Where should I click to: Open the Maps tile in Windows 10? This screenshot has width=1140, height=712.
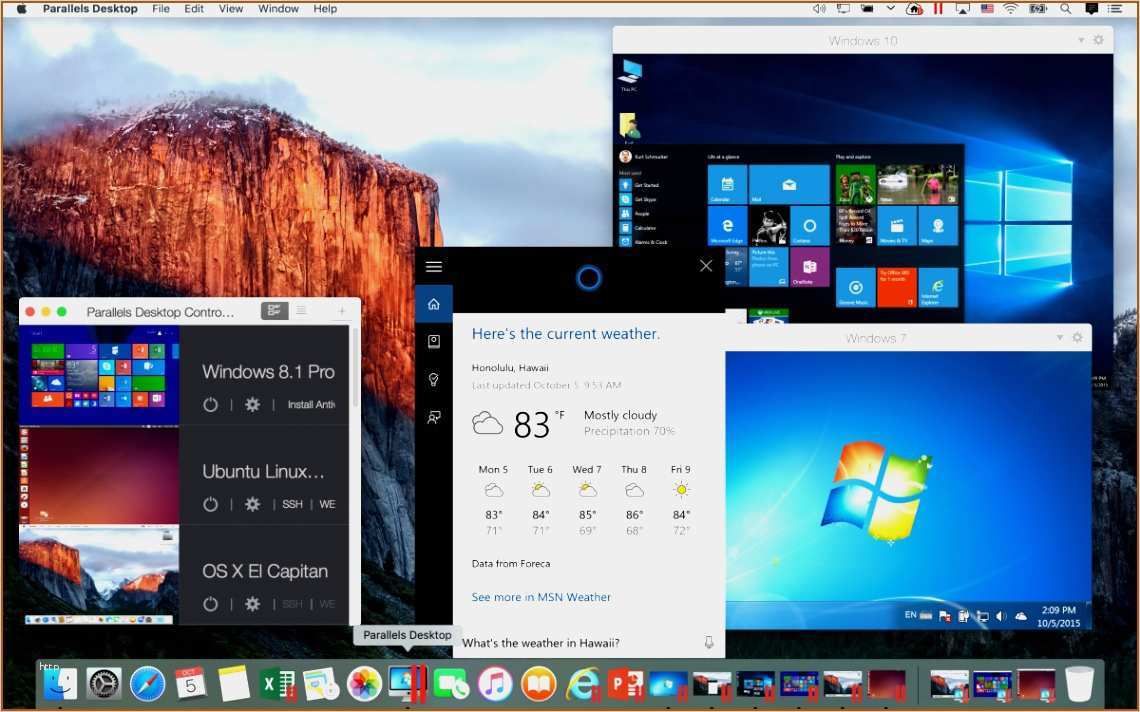point(938,226)
